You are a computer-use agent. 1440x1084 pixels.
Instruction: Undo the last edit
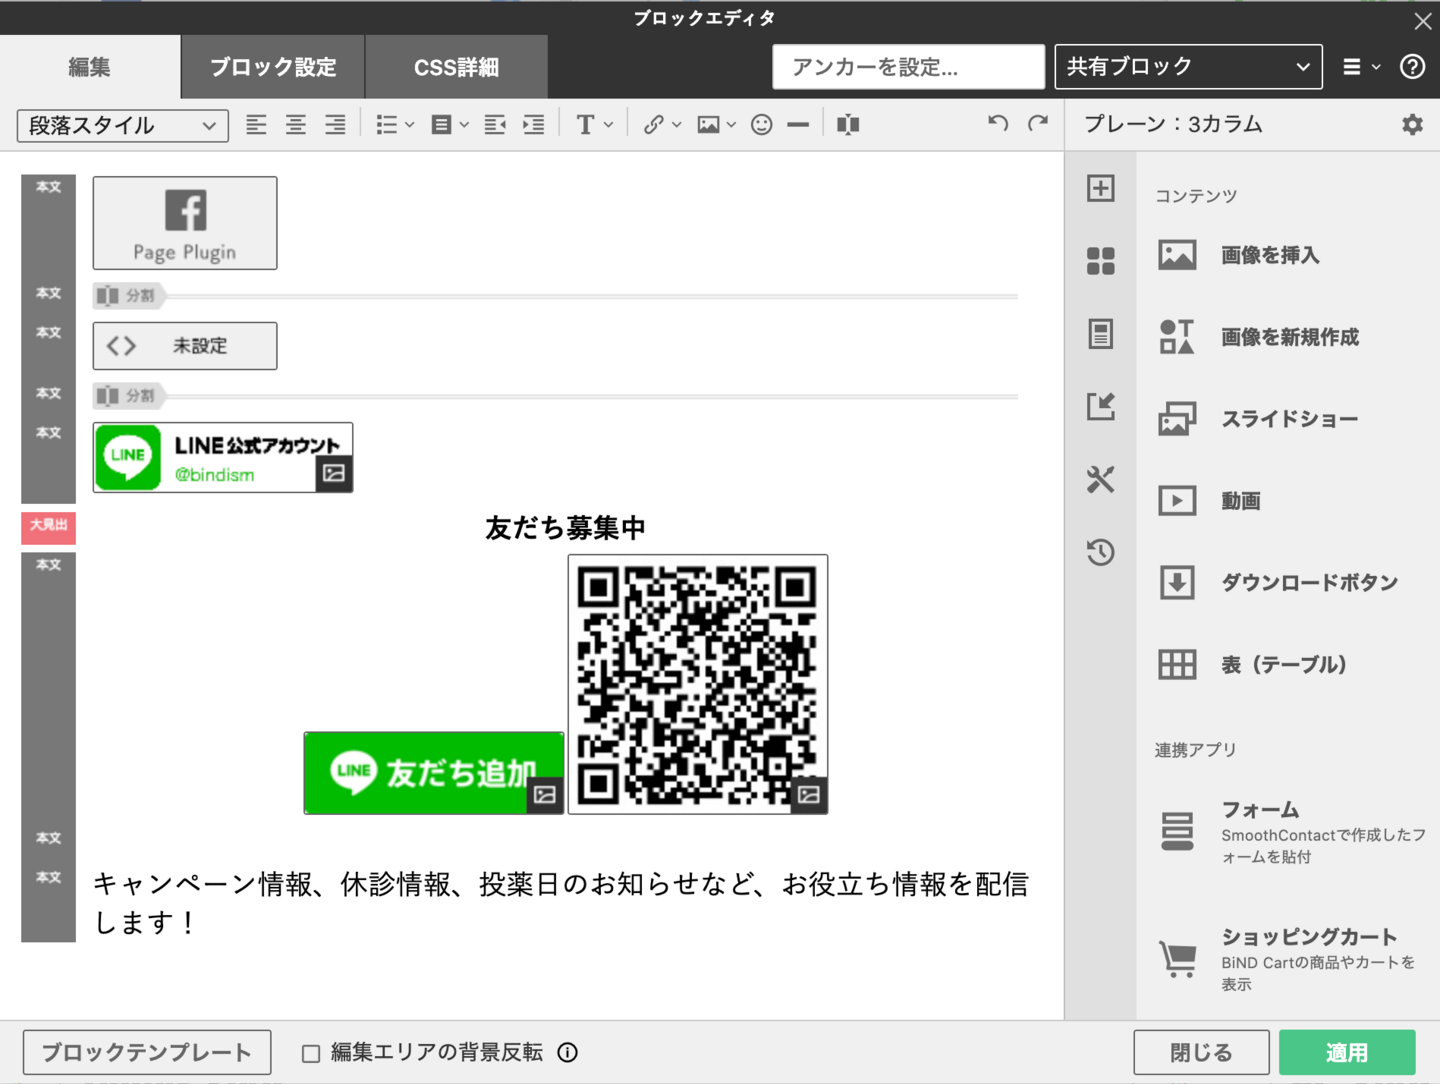998,123
